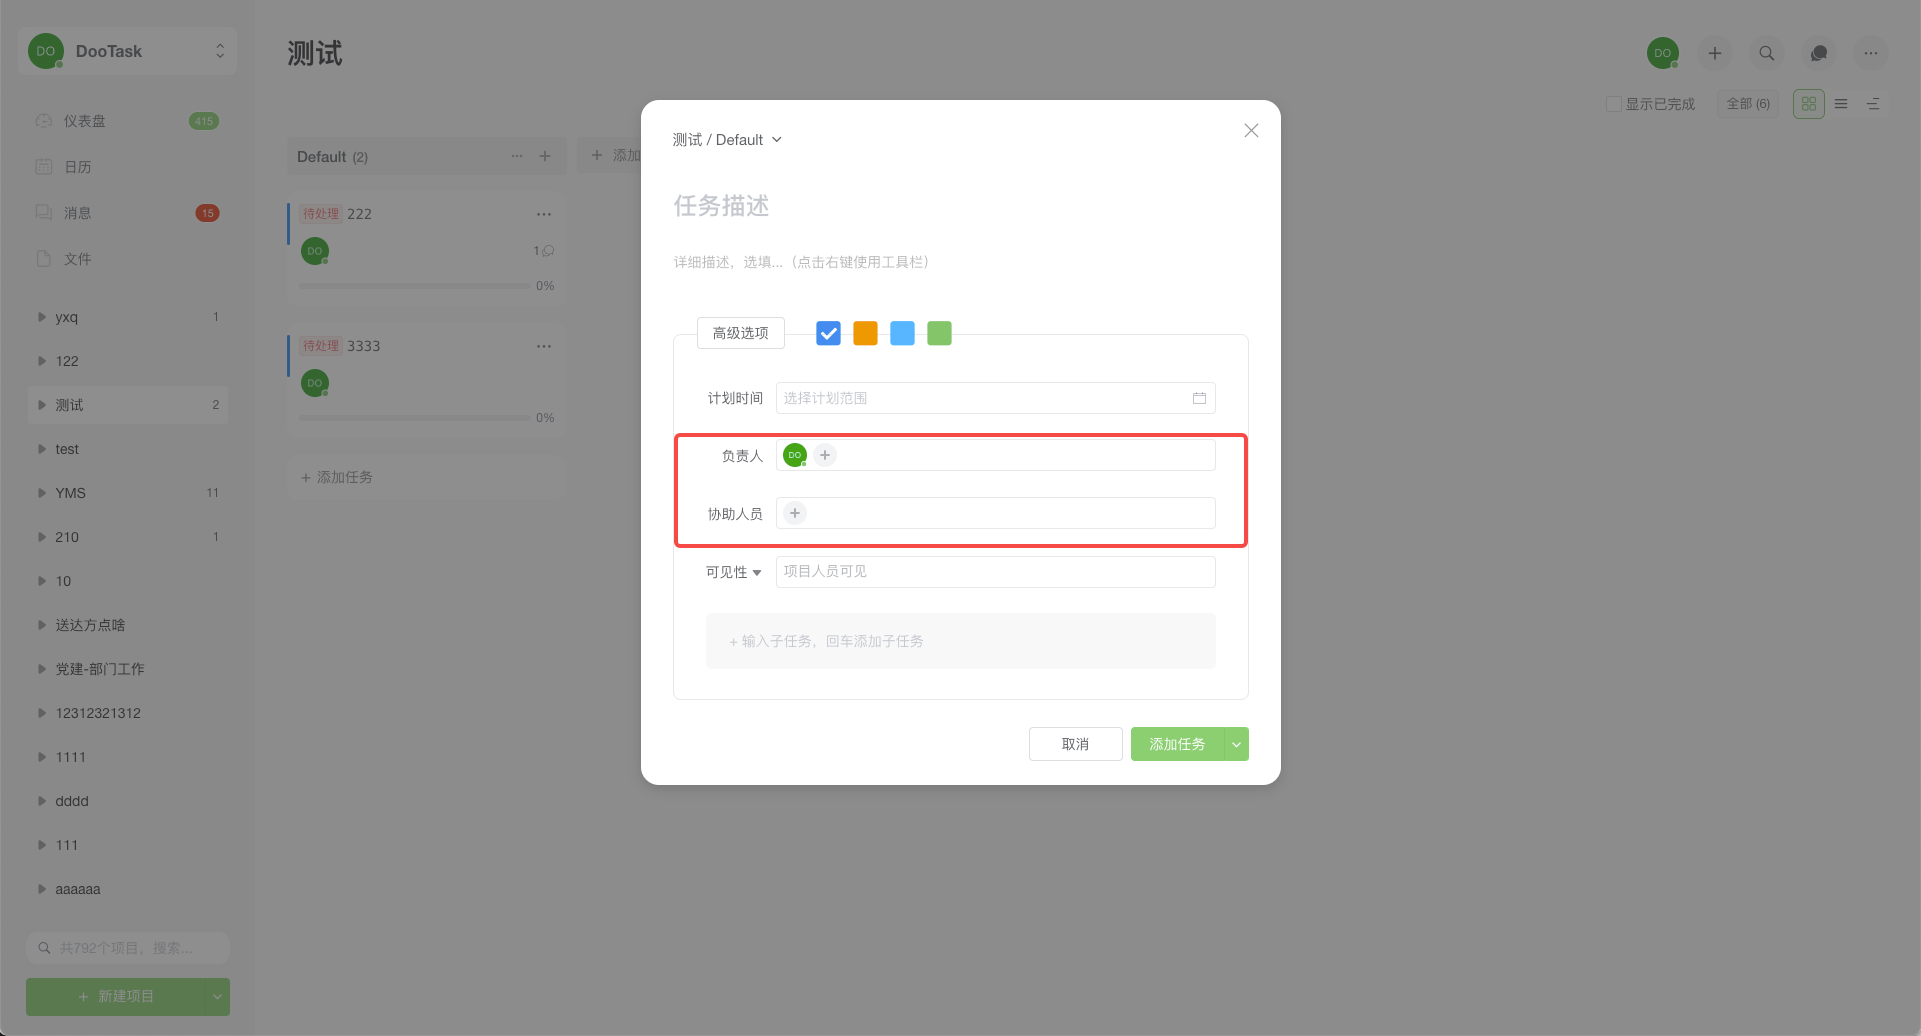Toggle the 显示已完成 checkbox

pyautogui.click(x=1613, y=104)
